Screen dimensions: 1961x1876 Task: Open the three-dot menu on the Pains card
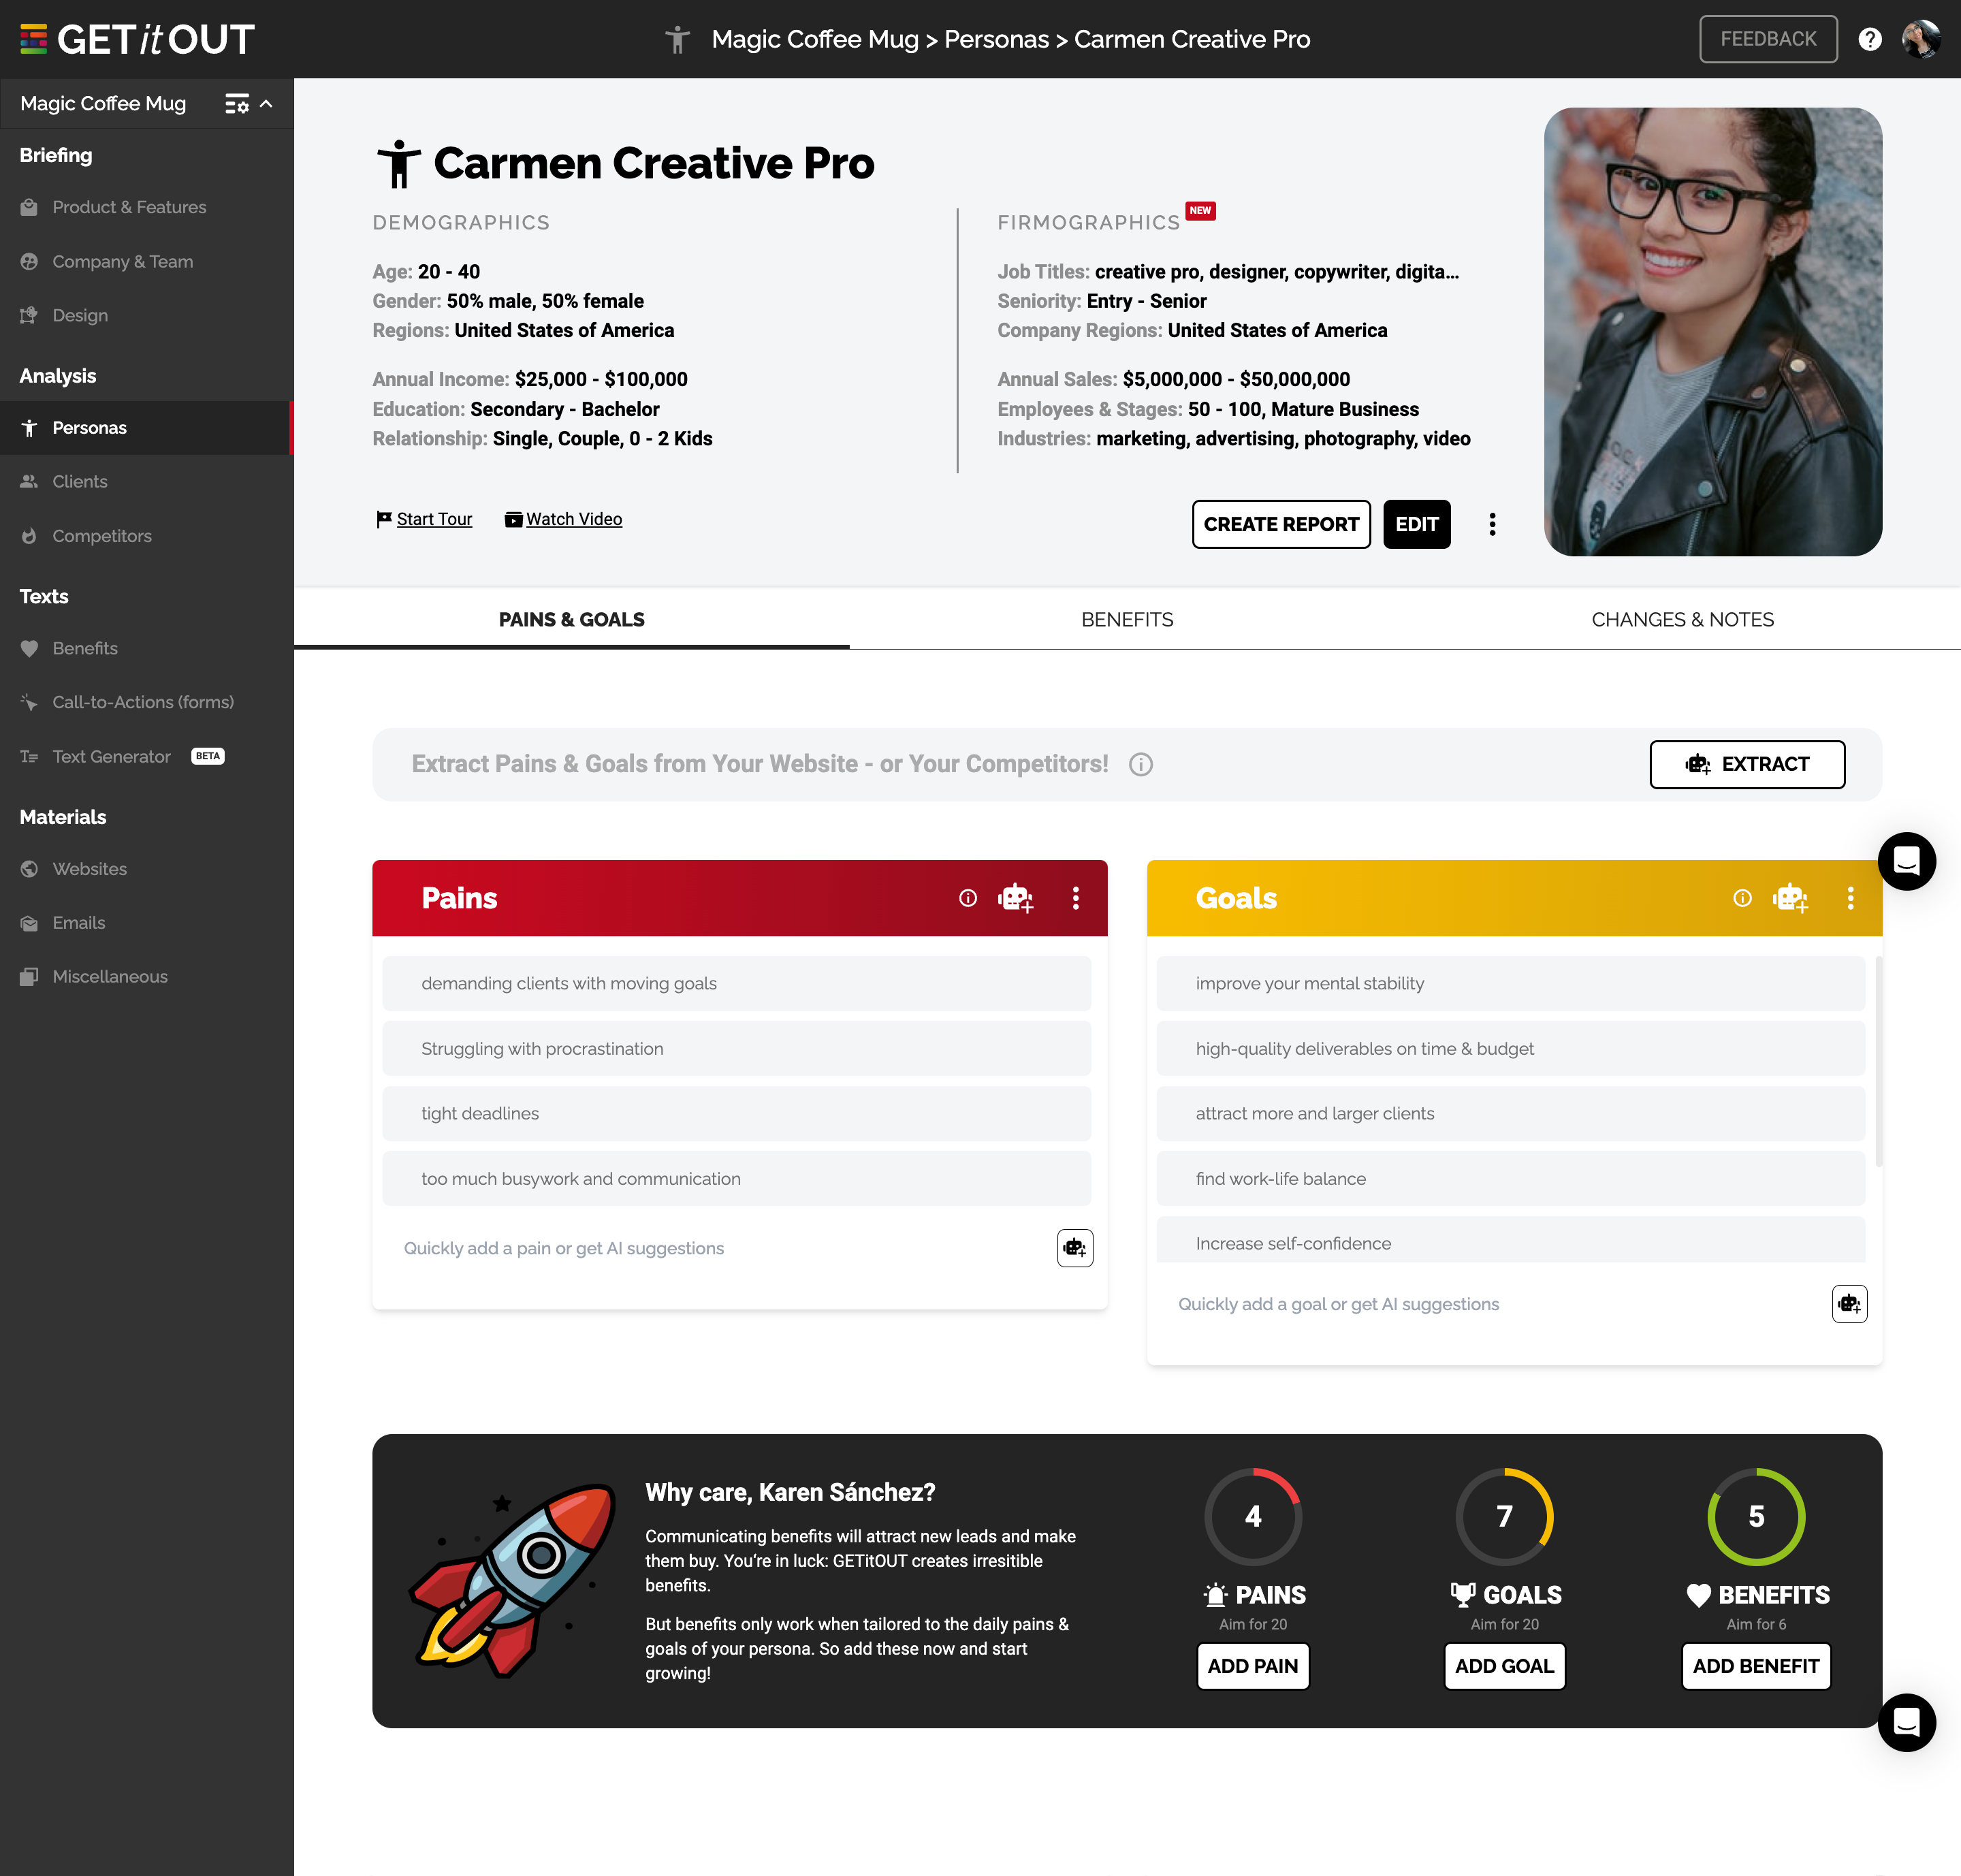(1076, 898)
